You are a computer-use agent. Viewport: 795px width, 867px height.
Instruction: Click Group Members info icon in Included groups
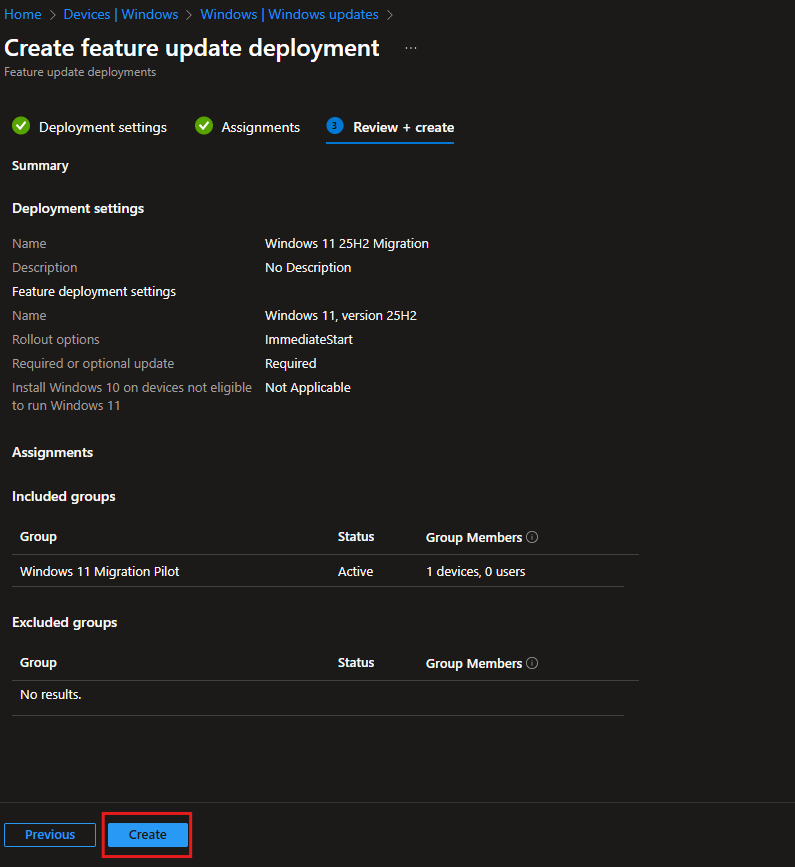coord(532,537)
